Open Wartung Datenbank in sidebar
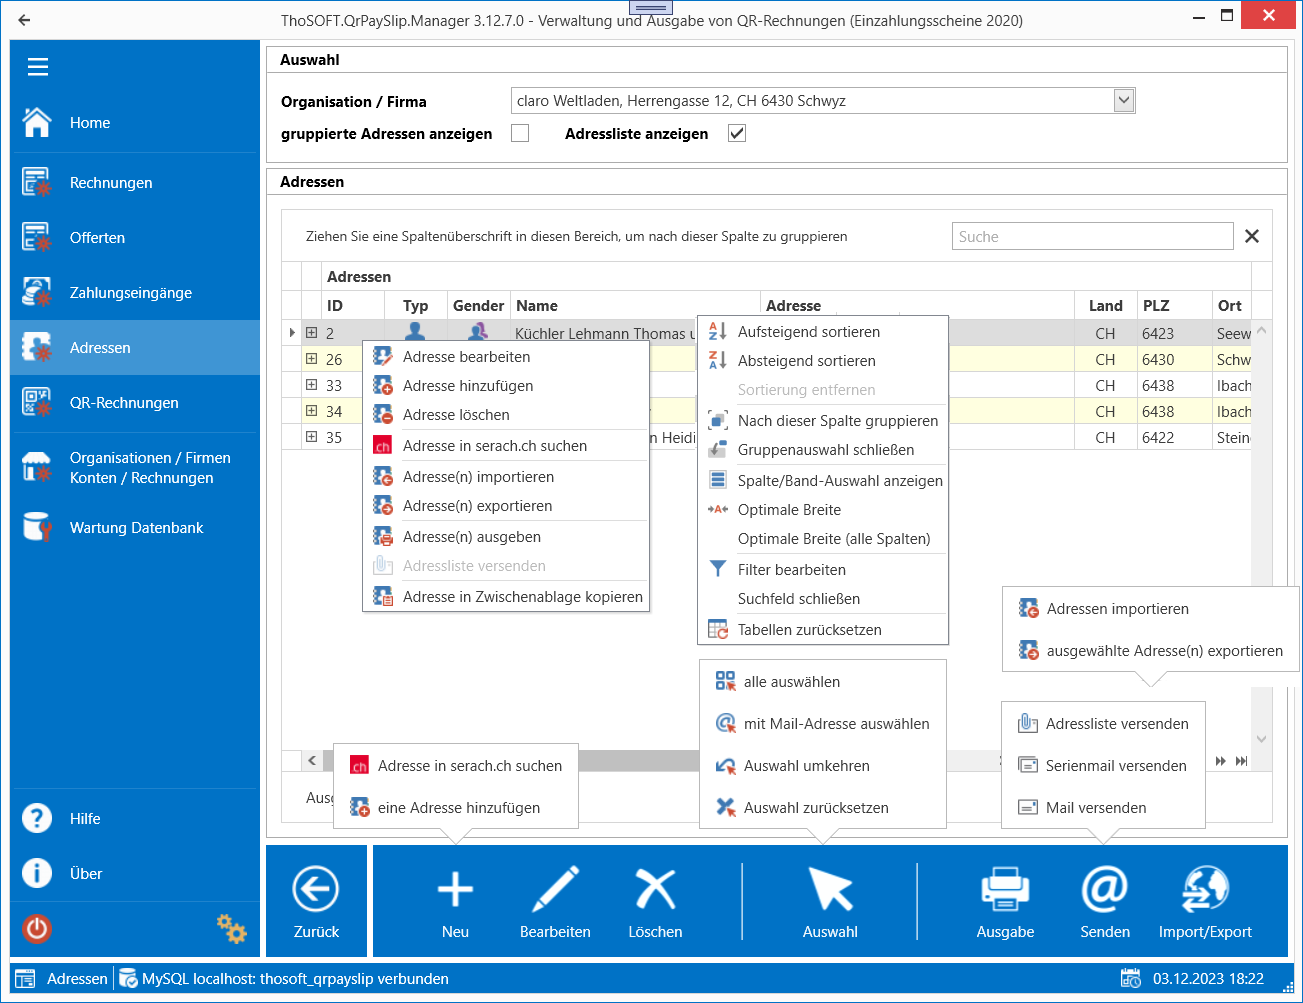 pyautogui.click(x=135, y=528)
